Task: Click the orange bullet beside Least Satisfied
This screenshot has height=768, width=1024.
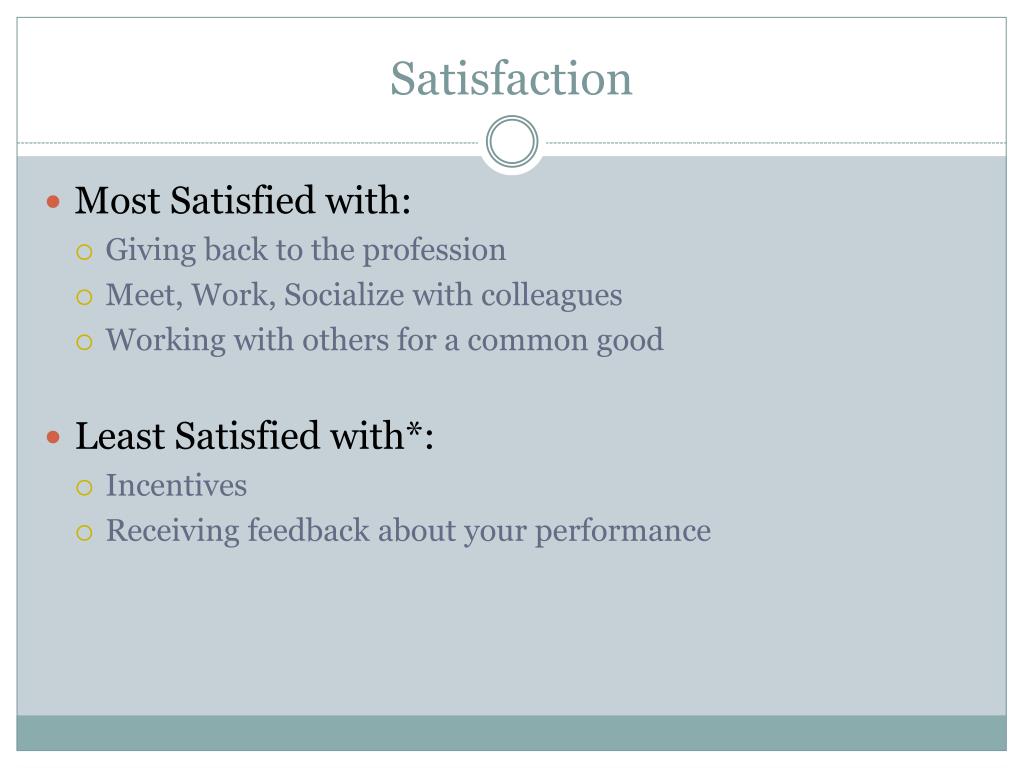Action: 54,436
